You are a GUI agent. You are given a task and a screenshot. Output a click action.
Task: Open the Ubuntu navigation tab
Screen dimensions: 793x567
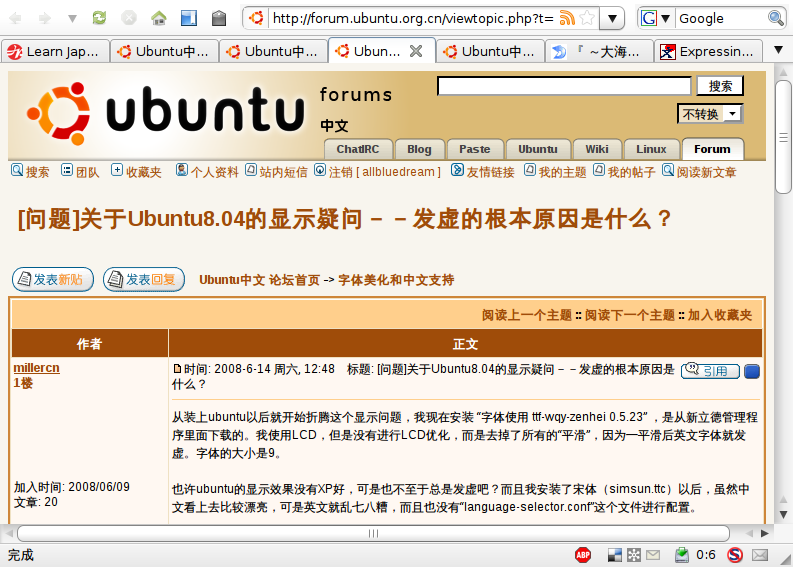point(538,149)
